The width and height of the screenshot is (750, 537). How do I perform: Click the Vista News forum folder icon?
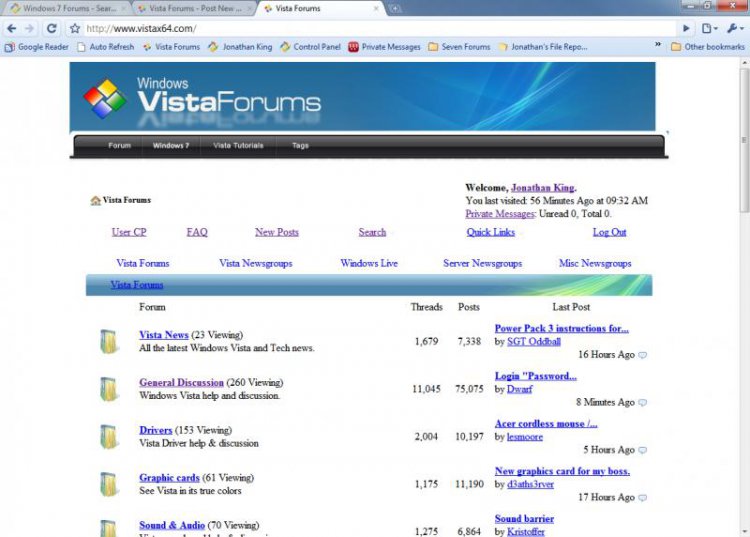[109, 341]
